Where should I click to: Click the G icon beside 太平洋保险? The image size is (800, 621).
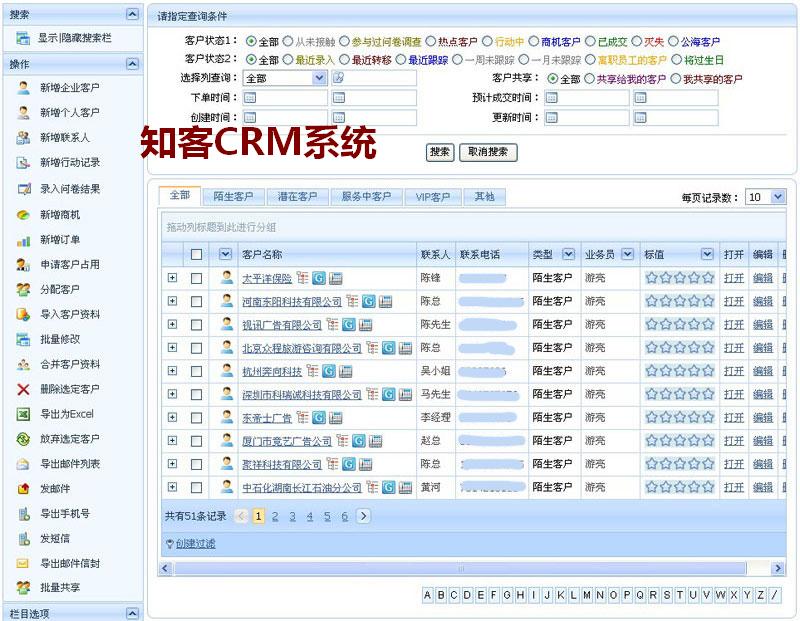pos(319,278)
